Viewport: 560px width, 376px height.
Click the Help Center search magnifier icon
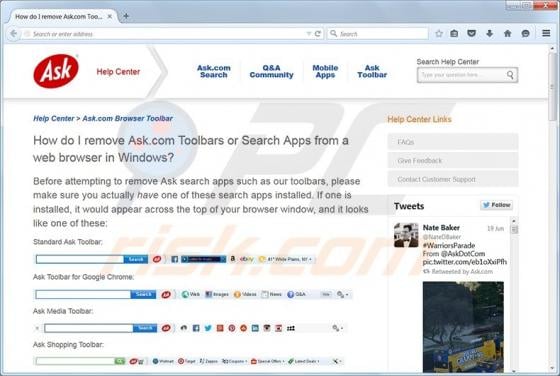[x=510, y=75]
